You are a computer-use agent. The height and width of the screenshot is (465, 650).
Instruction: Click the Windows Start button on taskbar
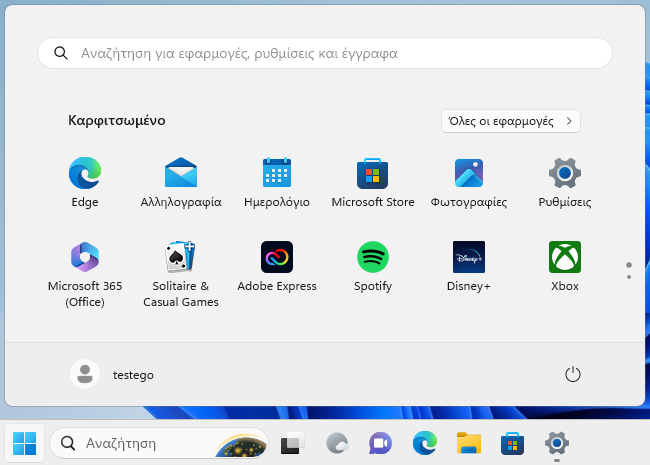coord(24,443)
